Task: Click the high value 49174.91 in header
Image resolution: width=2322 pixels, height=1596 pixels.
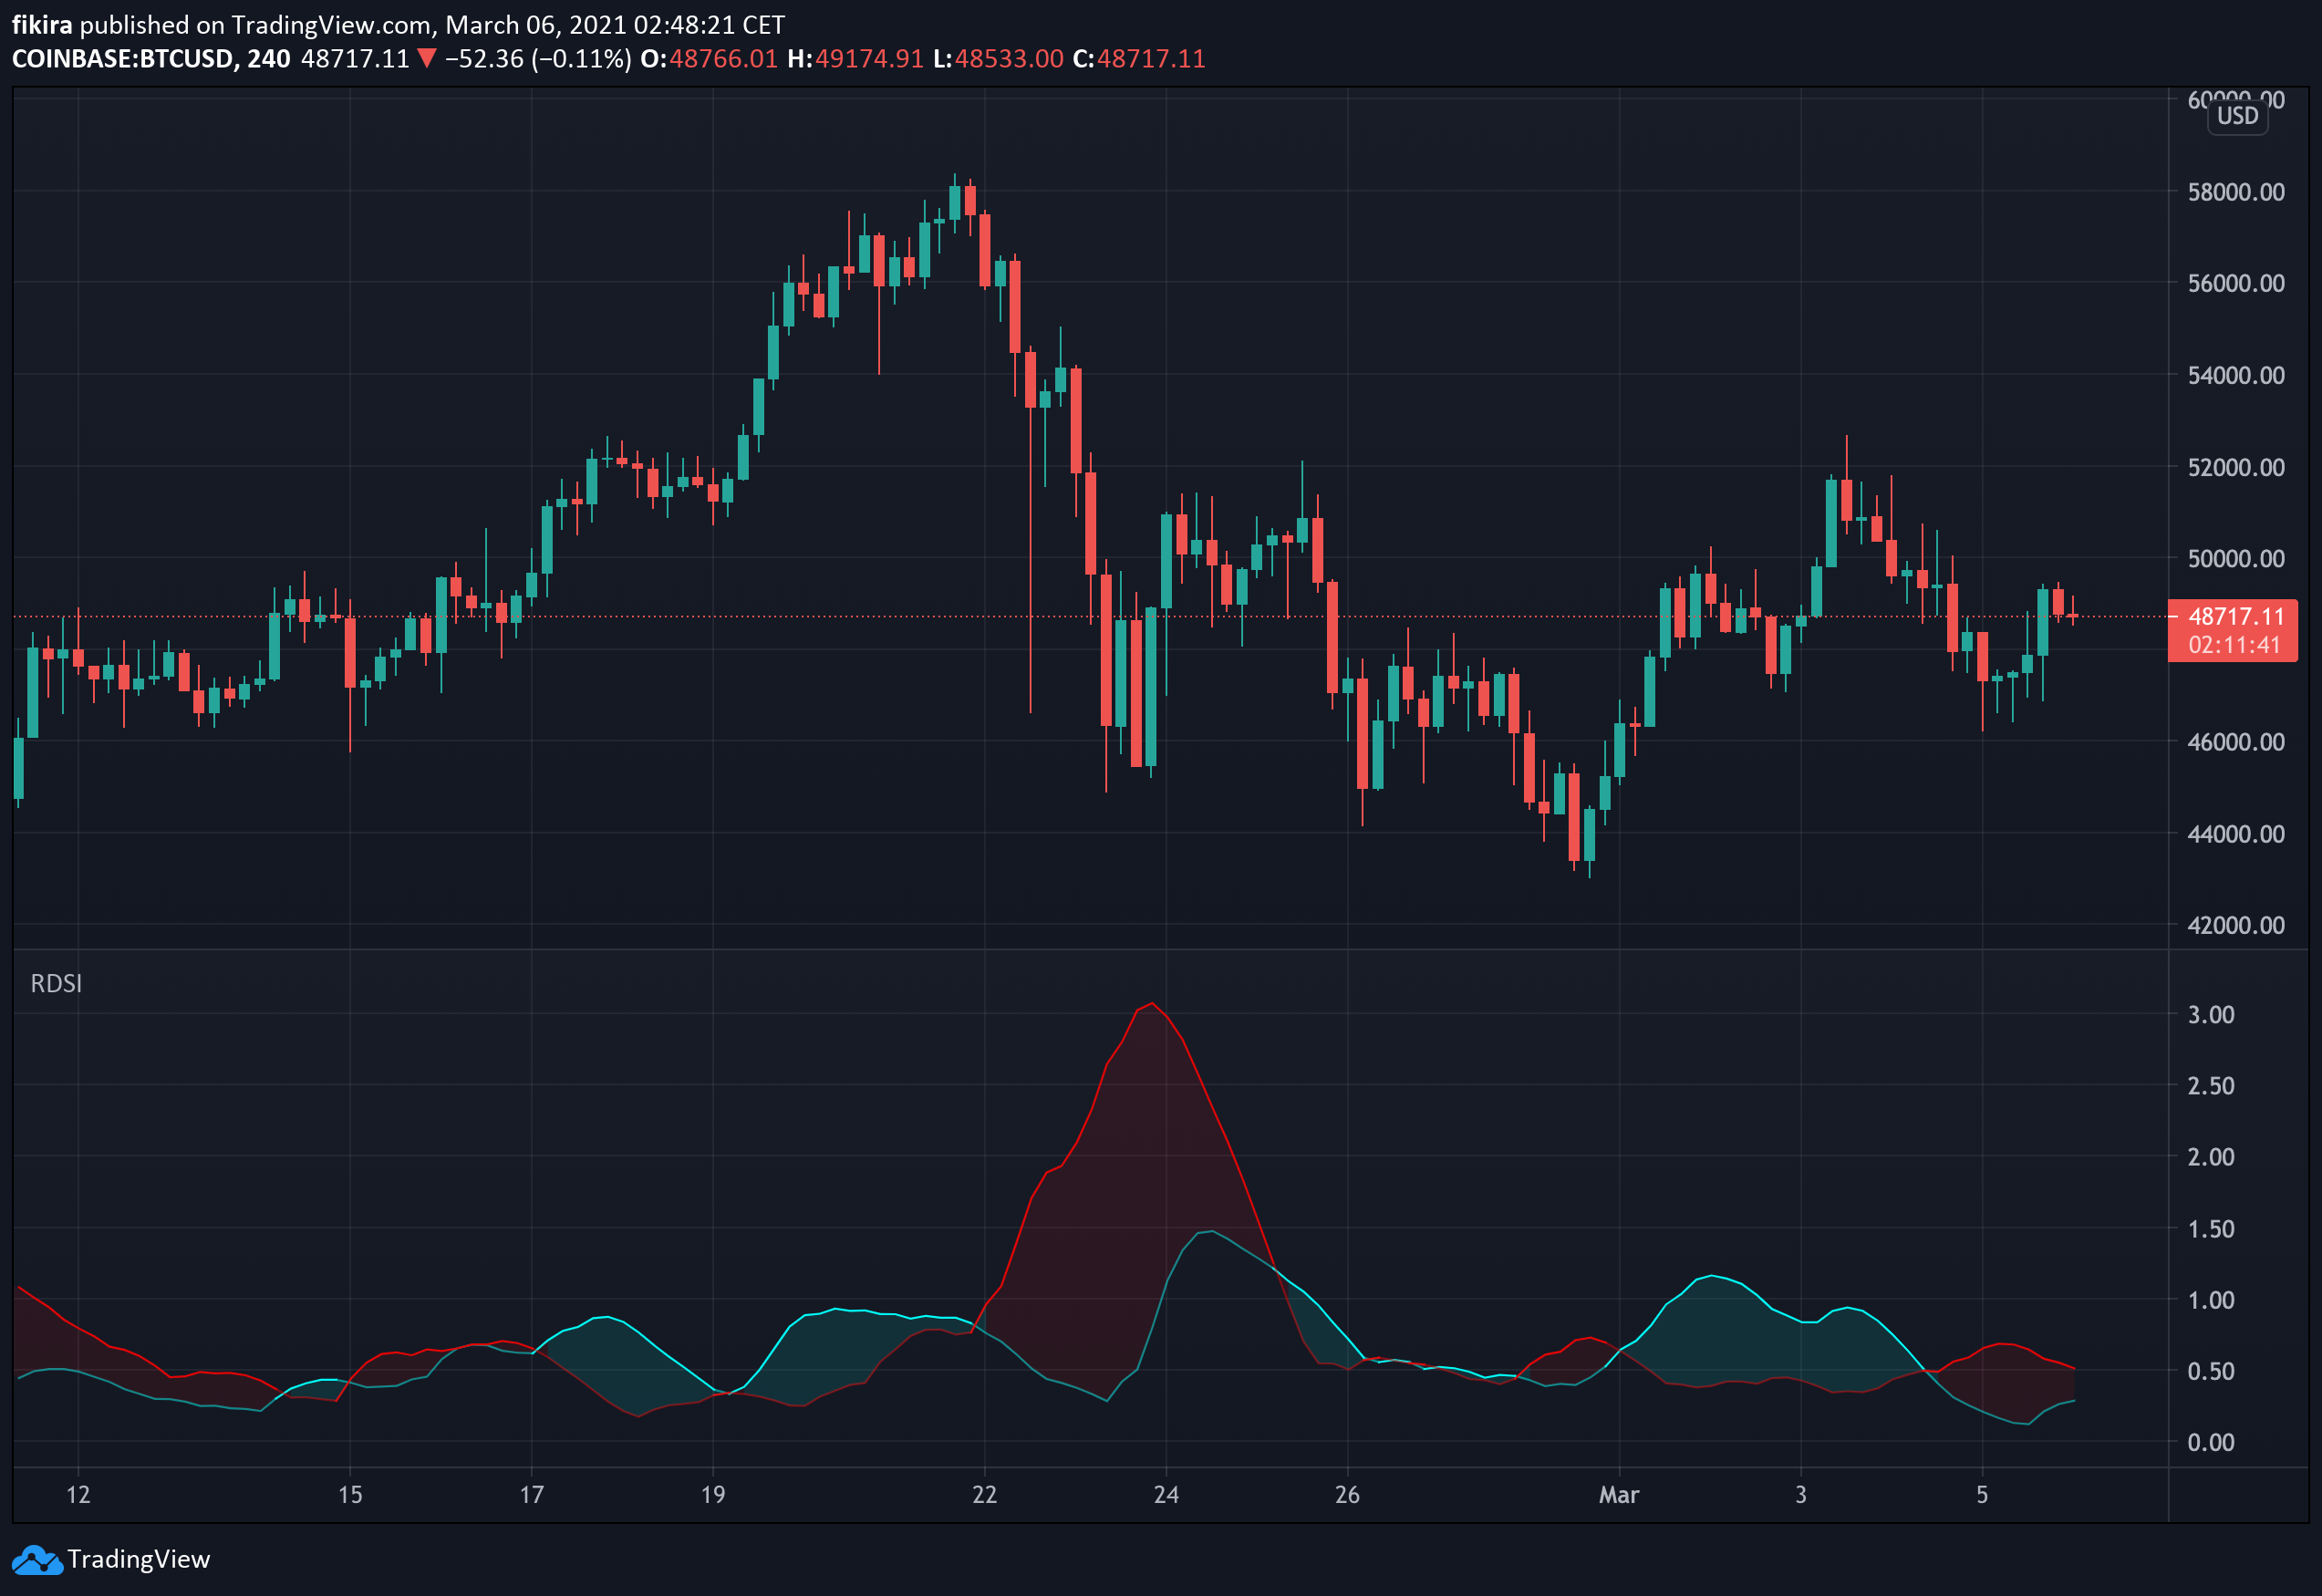Action: click(869, 59)
